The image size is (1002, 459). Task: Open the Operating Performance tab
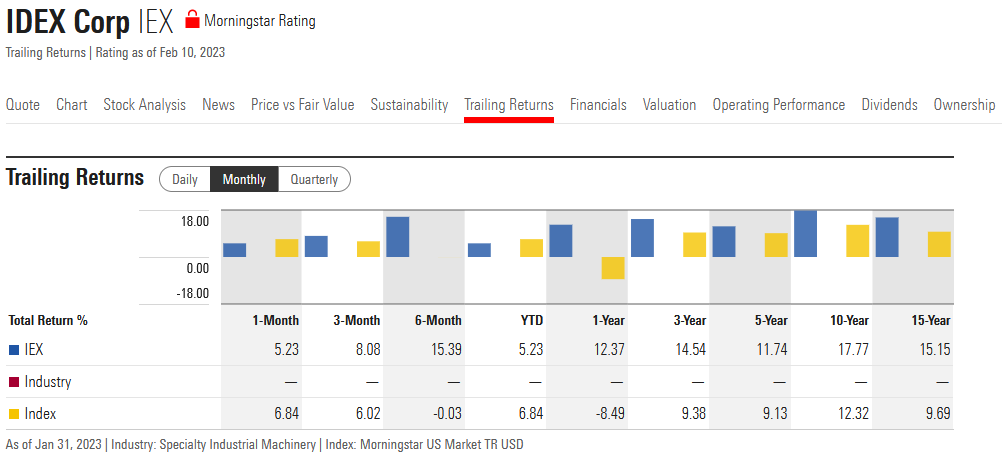click(x=778, y=105)
